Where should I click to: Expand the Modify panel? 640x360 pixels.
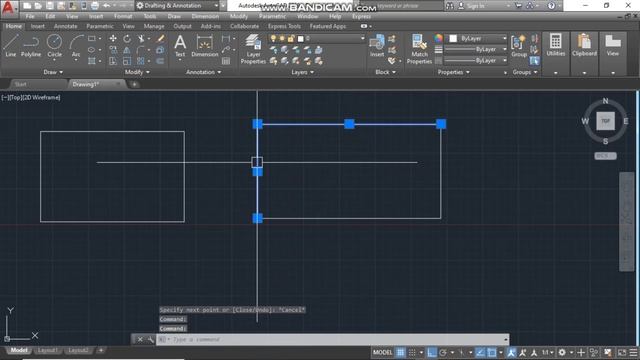tap(137, 72)
